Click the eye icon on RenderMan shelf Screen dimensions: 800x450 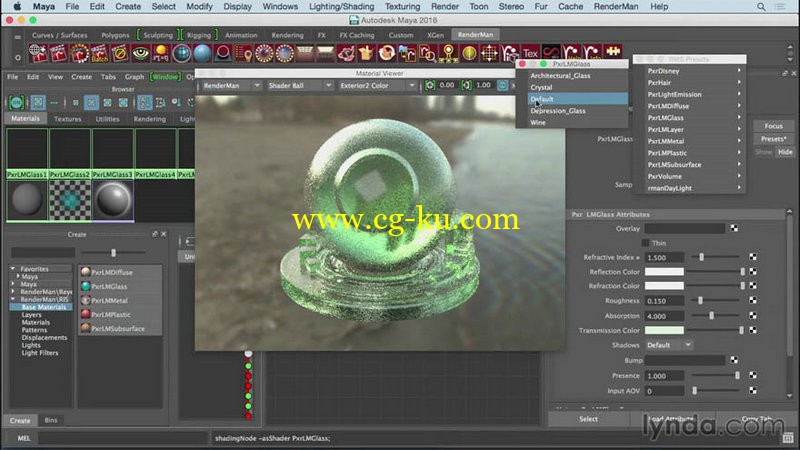pyautogui.click(x=140, y=53)
